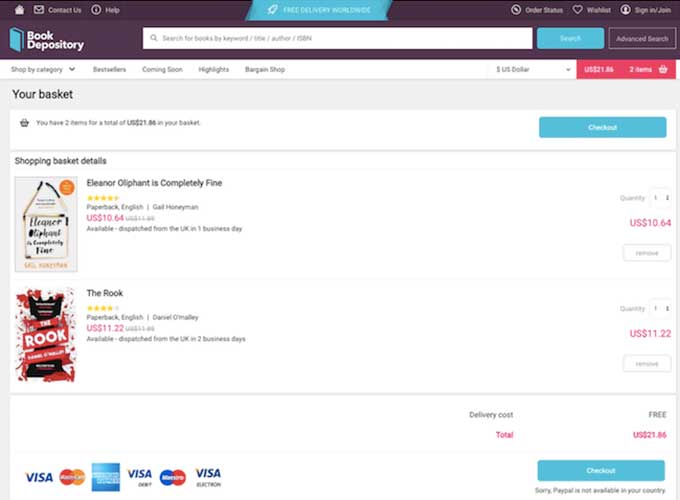Image resolution: width=680 pixels, height=500 pixels.
Task: Click the American Express logo
Action: coord(105,477)
